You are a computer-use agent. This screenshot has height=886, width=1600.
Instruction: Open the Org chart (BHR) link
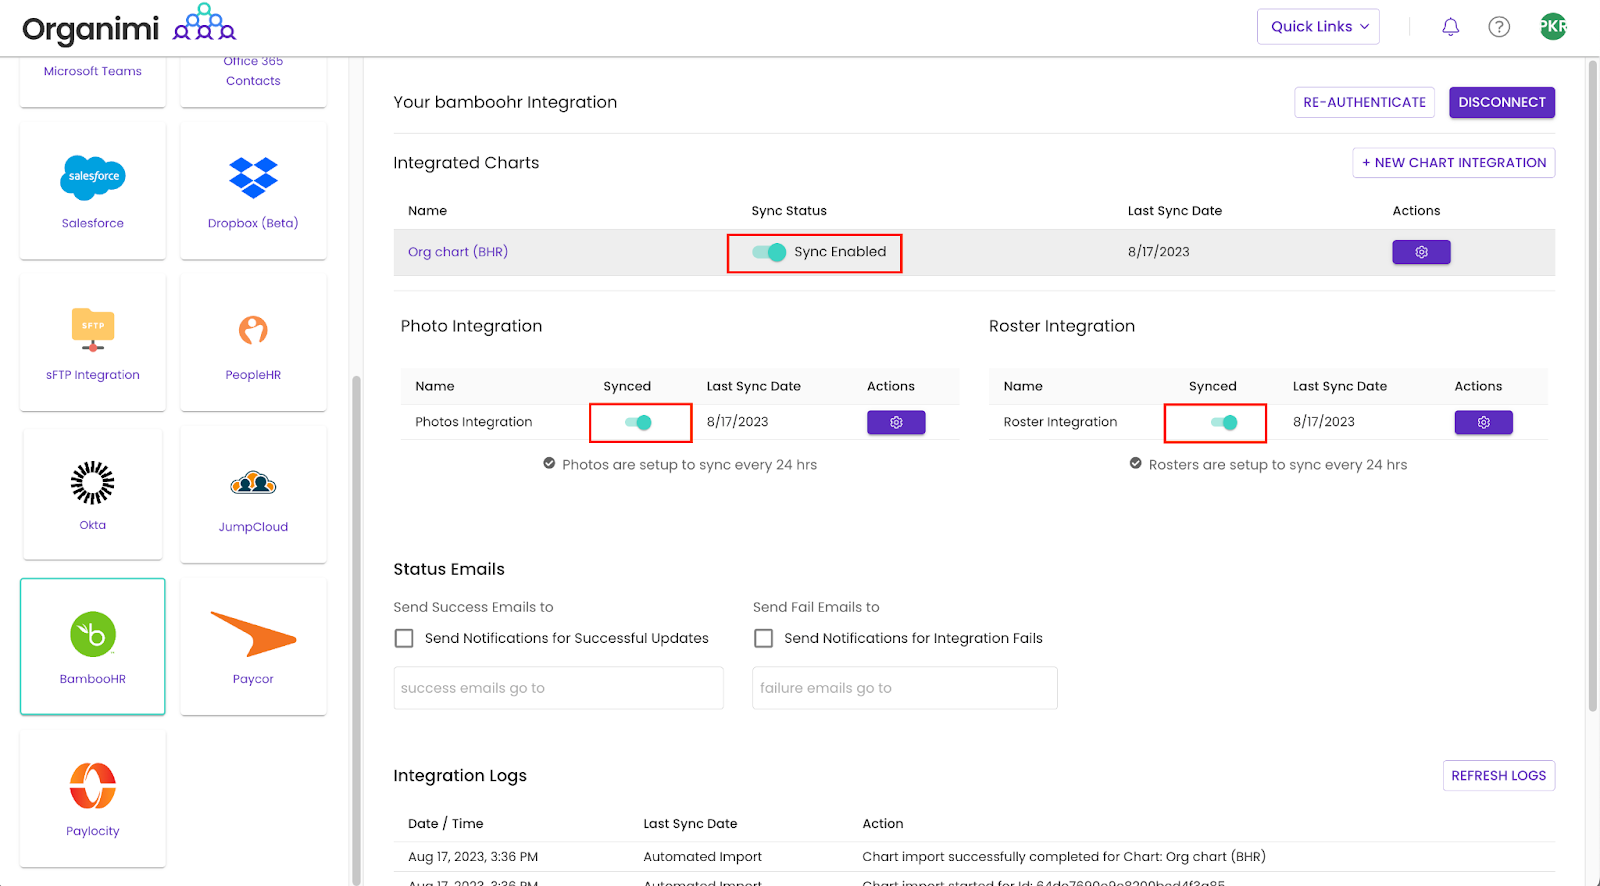pyautogui.click(x=458, y=252)
